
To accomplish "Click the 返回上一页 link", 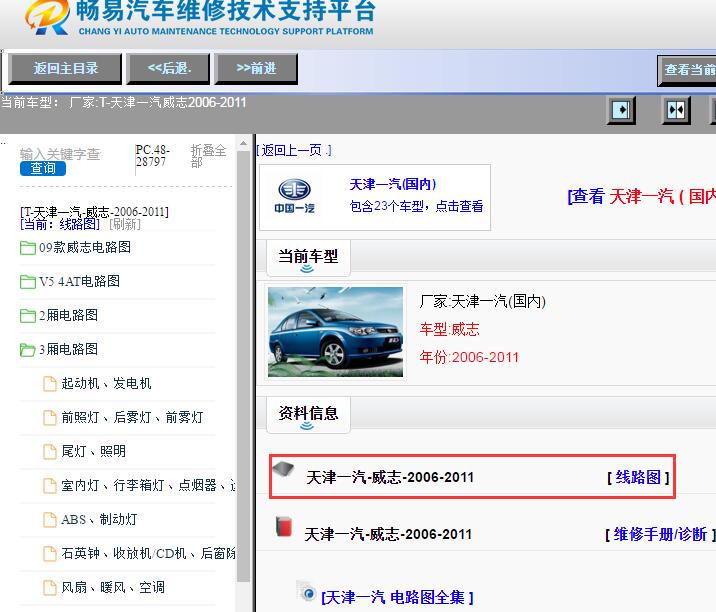I will (294, 150).
